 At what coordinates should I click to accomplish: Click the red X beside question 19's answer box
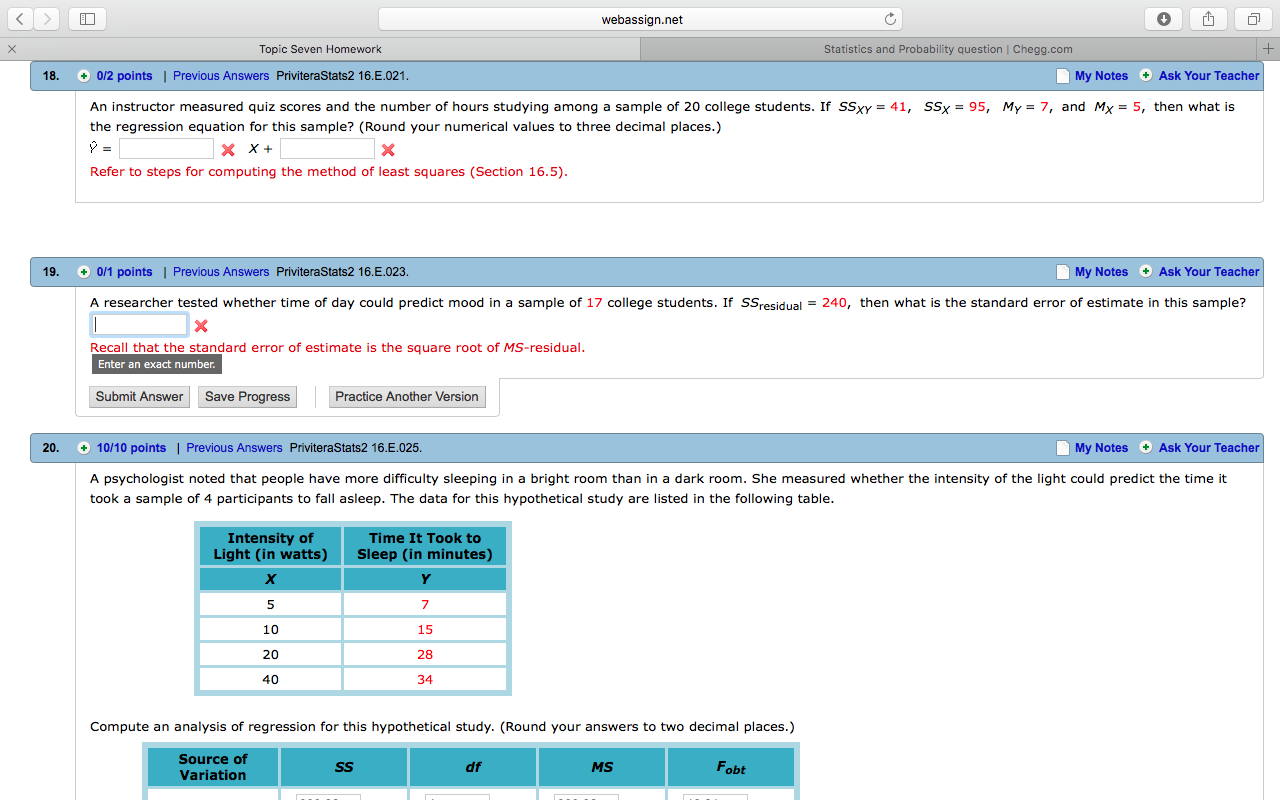pyautogui.click(x=203, y=324)
